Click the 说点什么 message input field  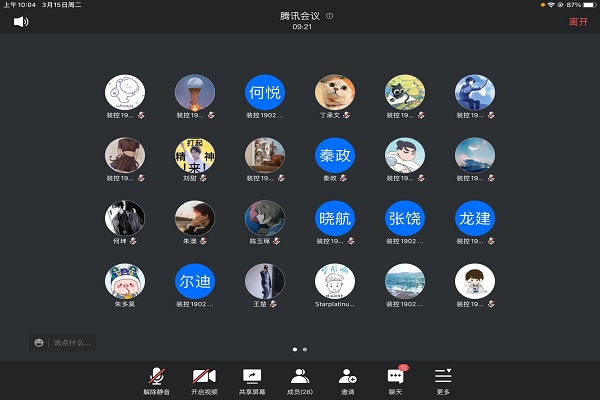pos(72,343)
